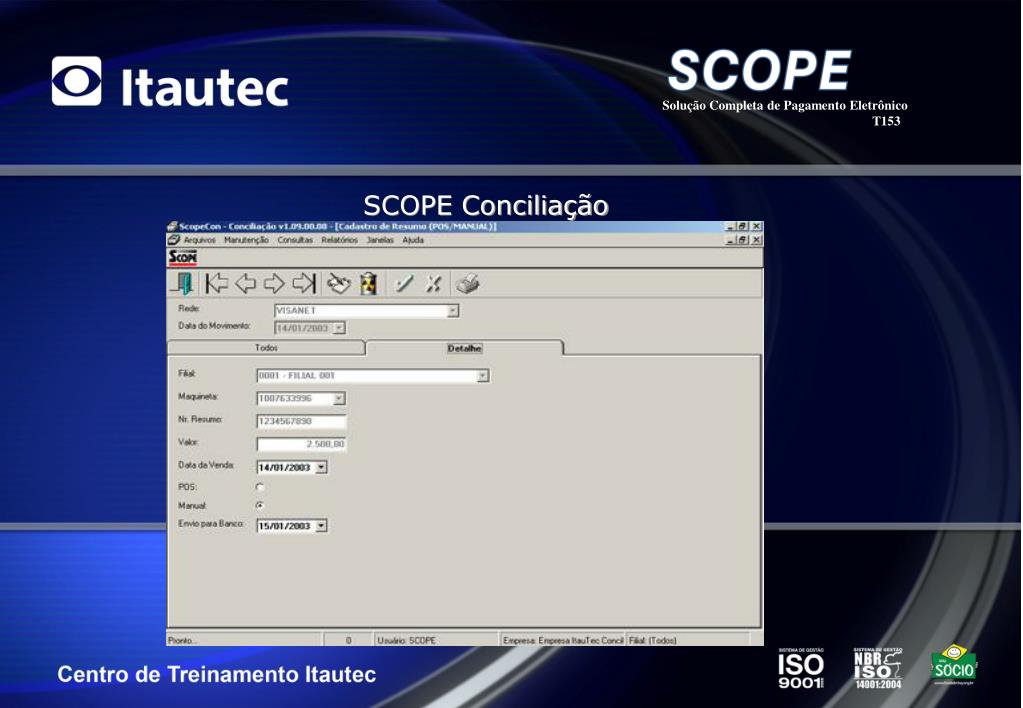Viewport: 1023px width, 708px height.
Task: Go to next record arrow icon
Action: click(274, 284)
